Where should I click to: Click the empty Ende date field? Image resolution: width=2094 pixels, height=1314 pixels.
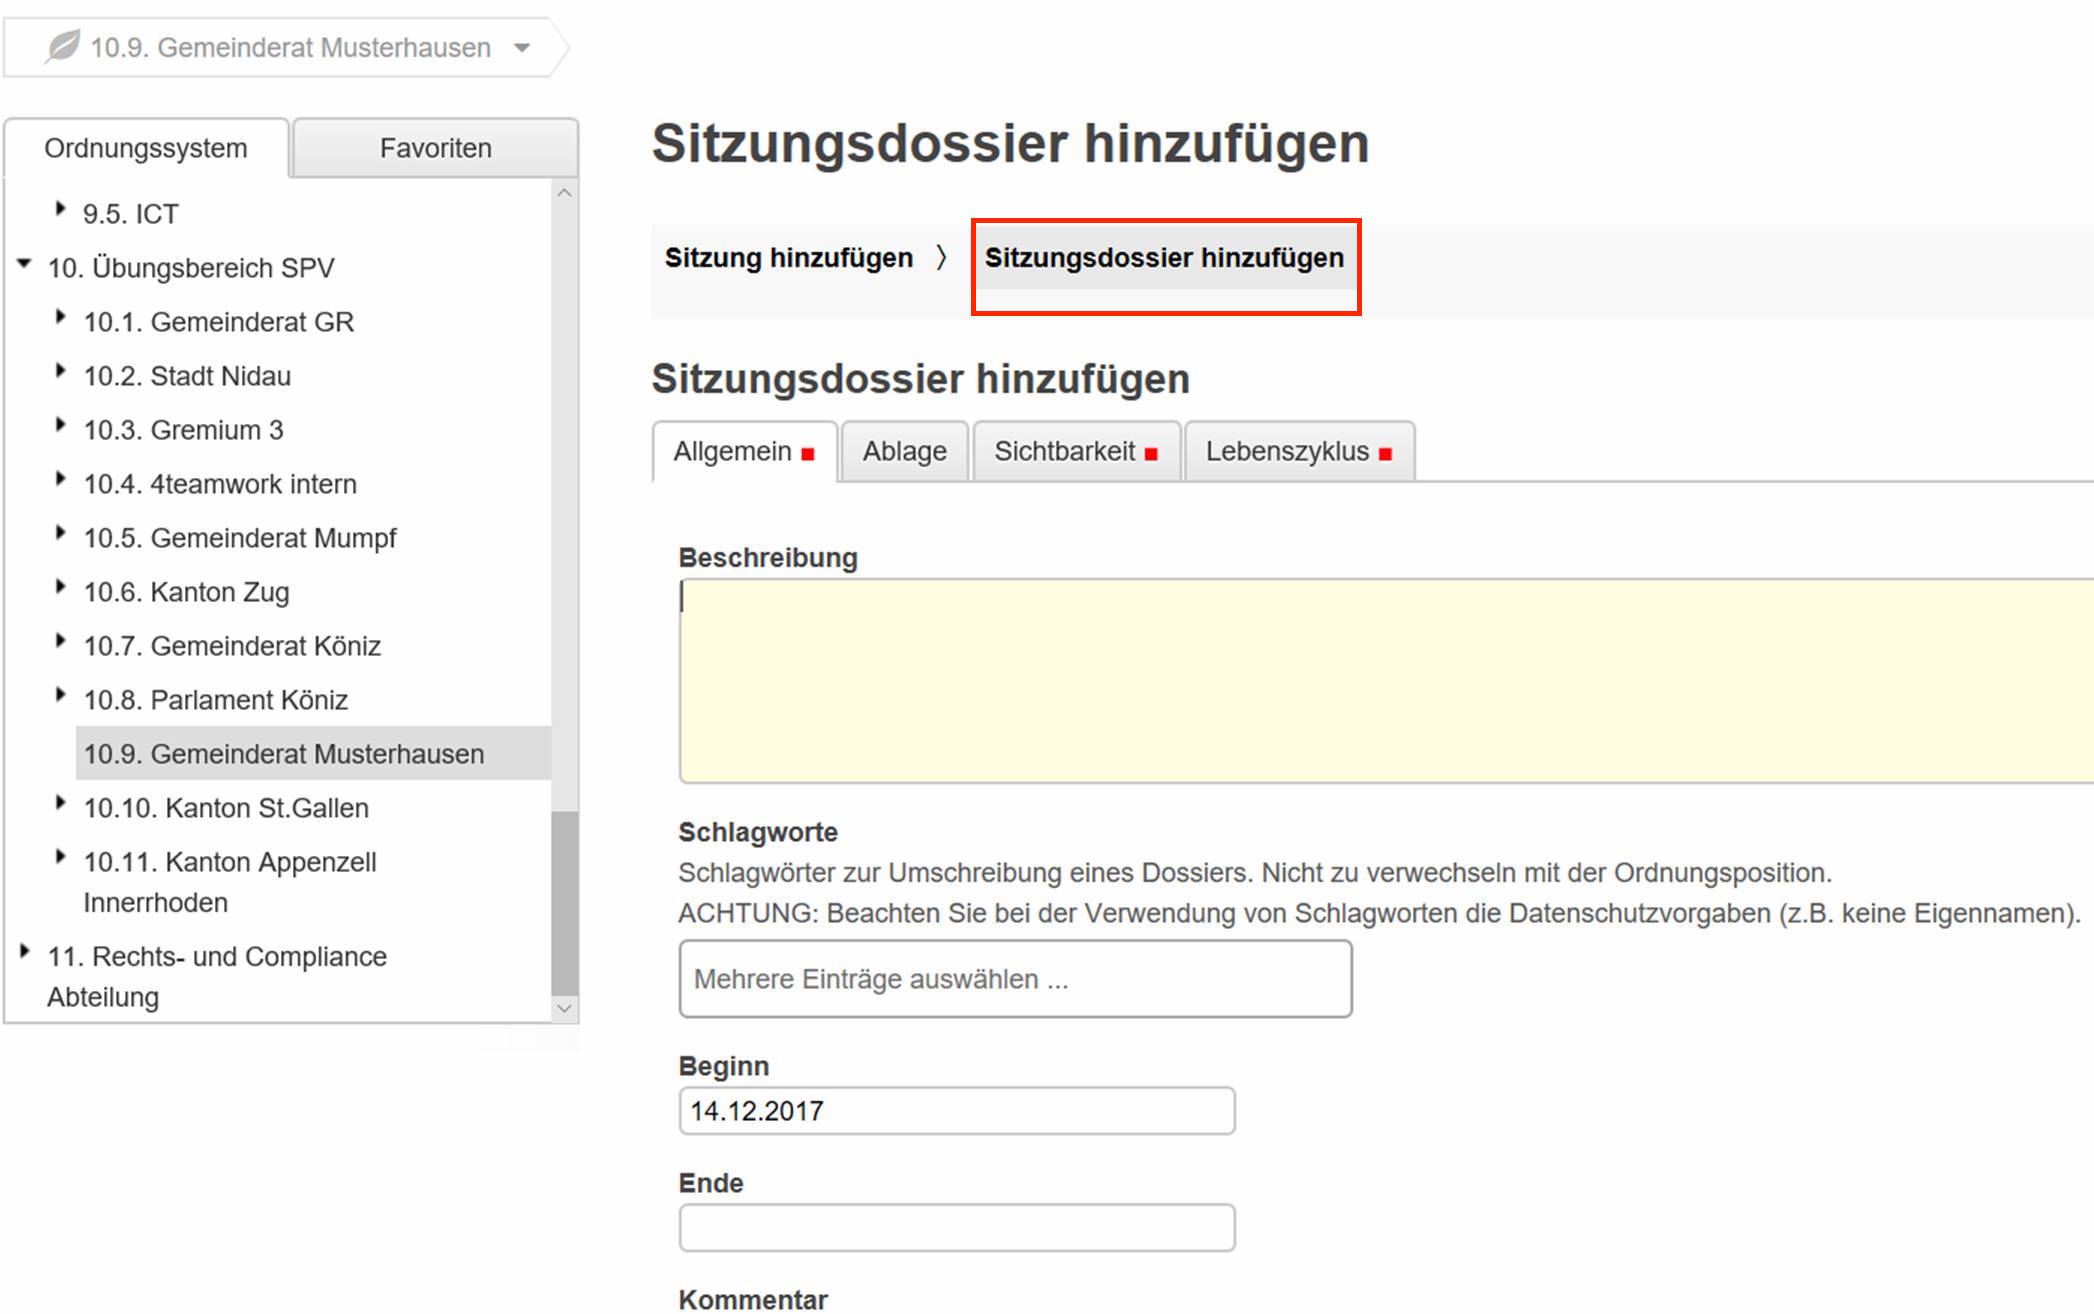coord(957,1228)
